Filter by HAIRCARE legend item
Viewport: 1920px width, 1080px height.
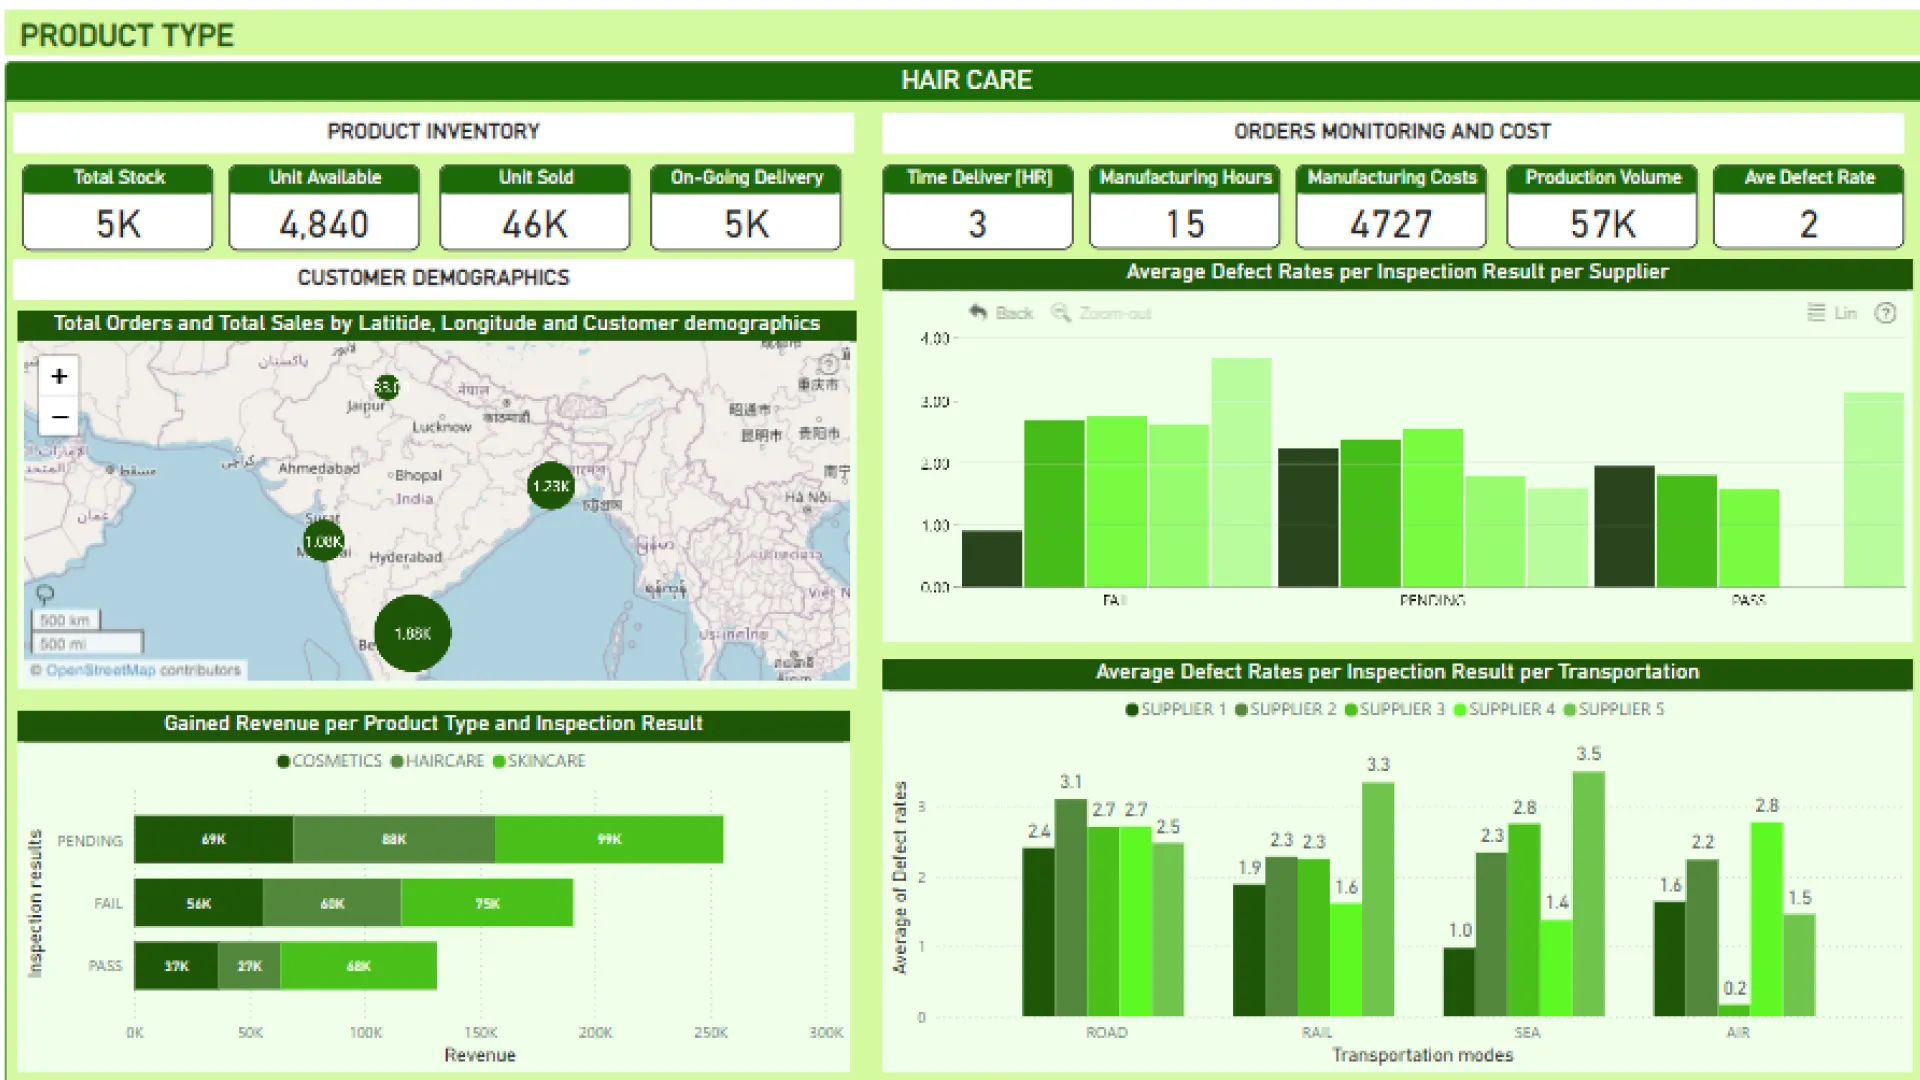pyautogui.click(x=438, y=761)
